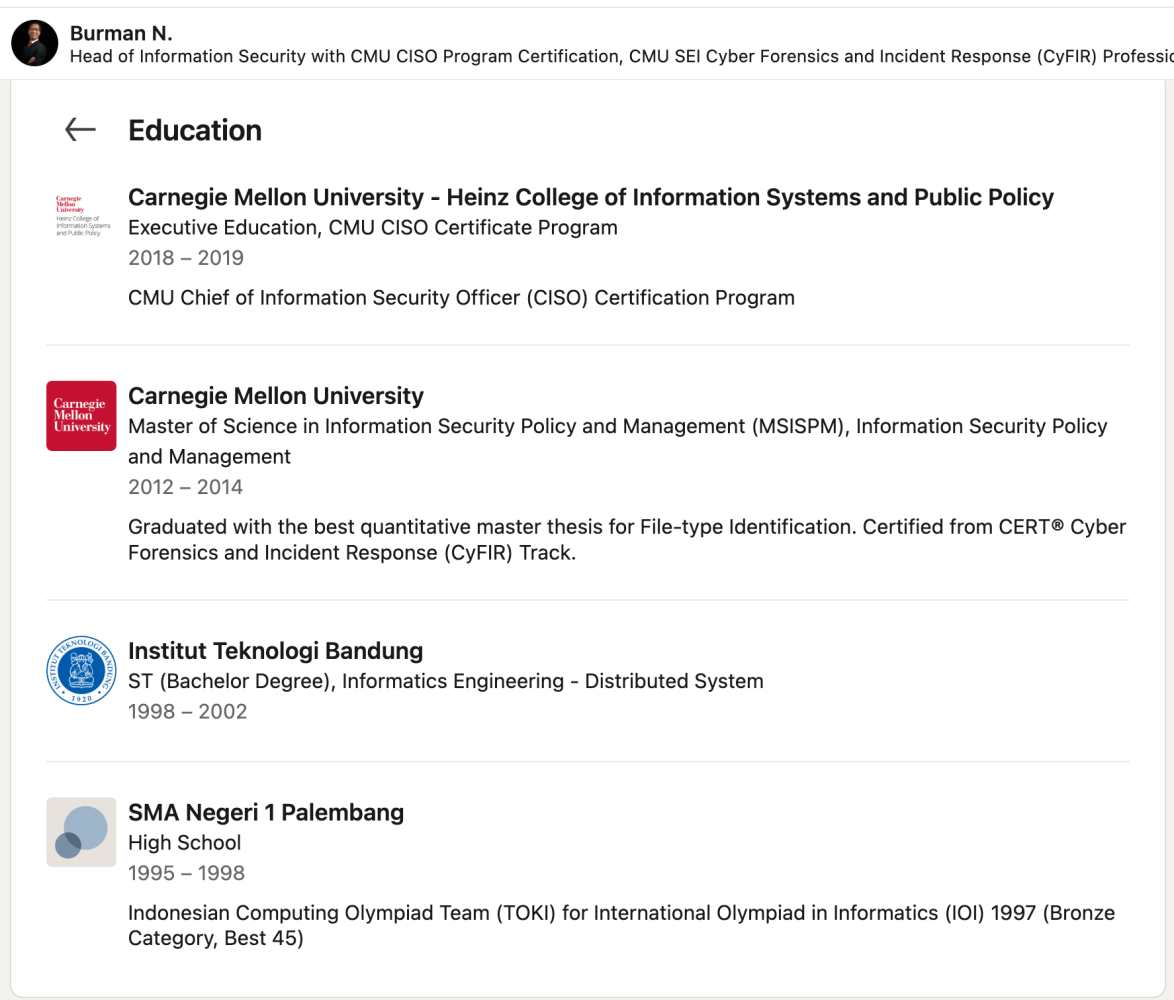Click the High School degree text
Screen dimensions: 1174x1000
pos(184,843)
